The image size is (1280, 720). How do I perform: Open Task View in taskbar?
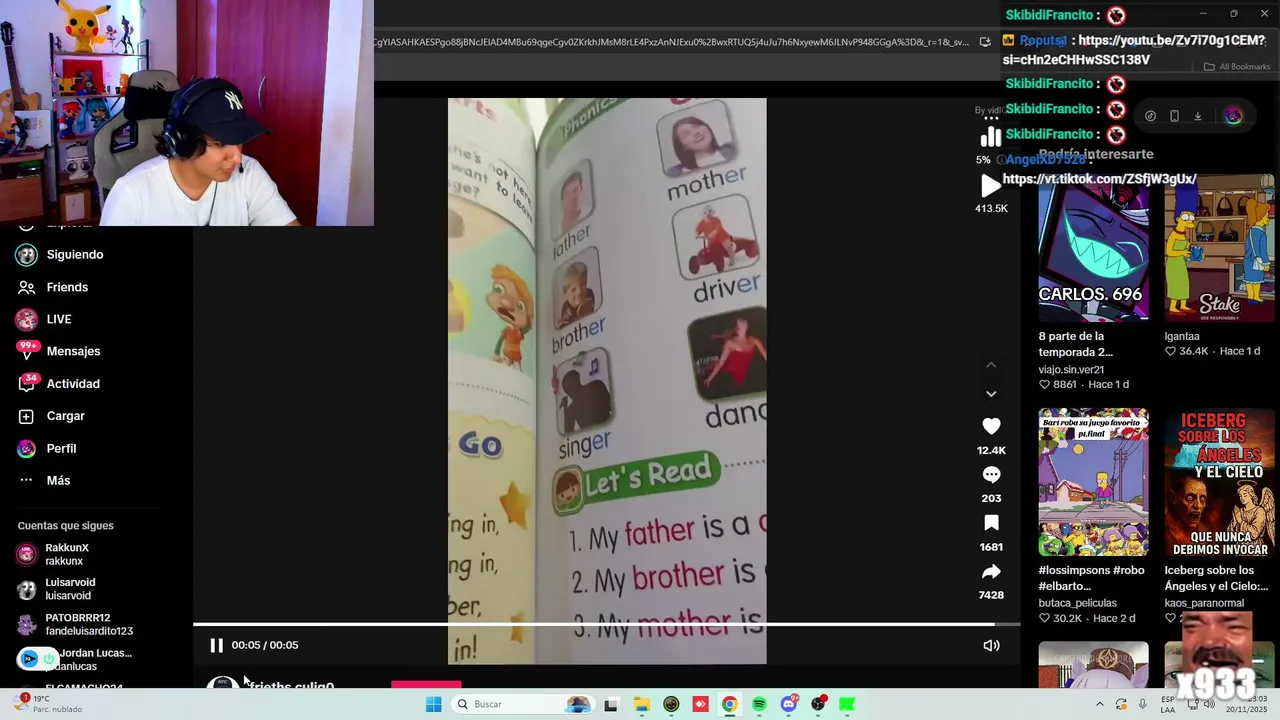point(611,704)
